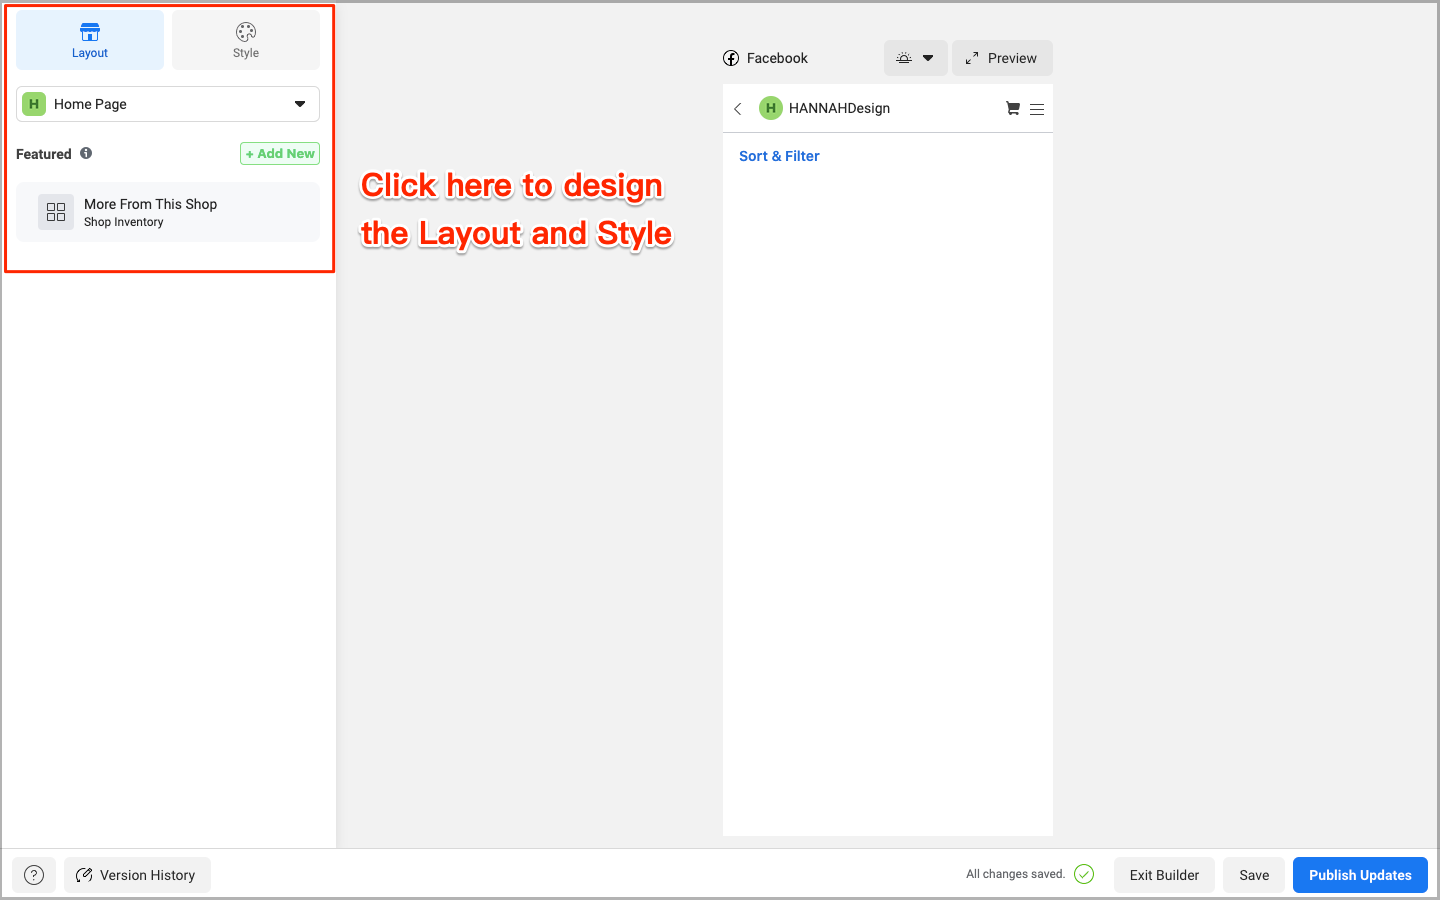Viewport: 1440px width, 900px height.
Task: Switch to the Layout tab
Action: click(x=90, y=41)
